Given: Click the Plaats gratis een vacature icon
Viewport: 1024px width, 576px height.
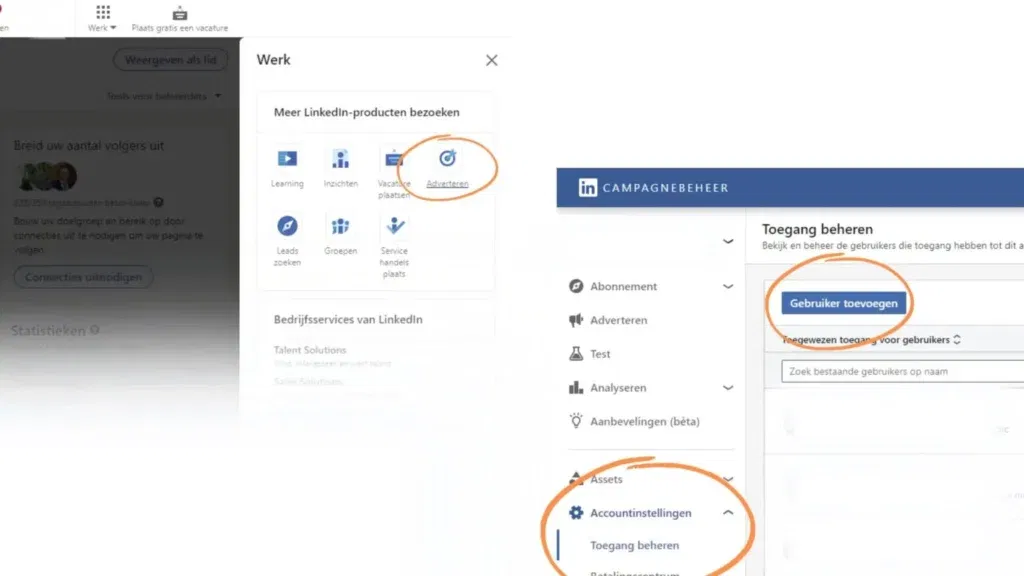Looking at the screenshot, I should (180, 13).
